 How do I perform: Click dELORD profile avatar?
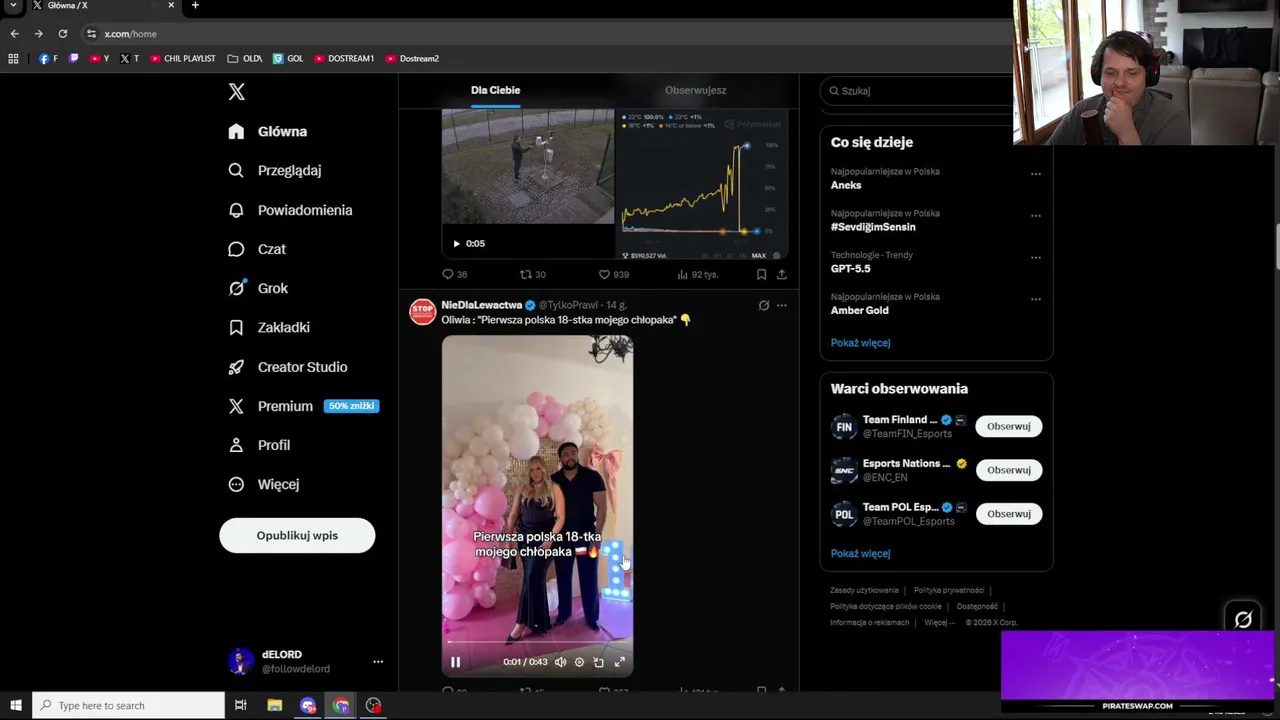240,661
